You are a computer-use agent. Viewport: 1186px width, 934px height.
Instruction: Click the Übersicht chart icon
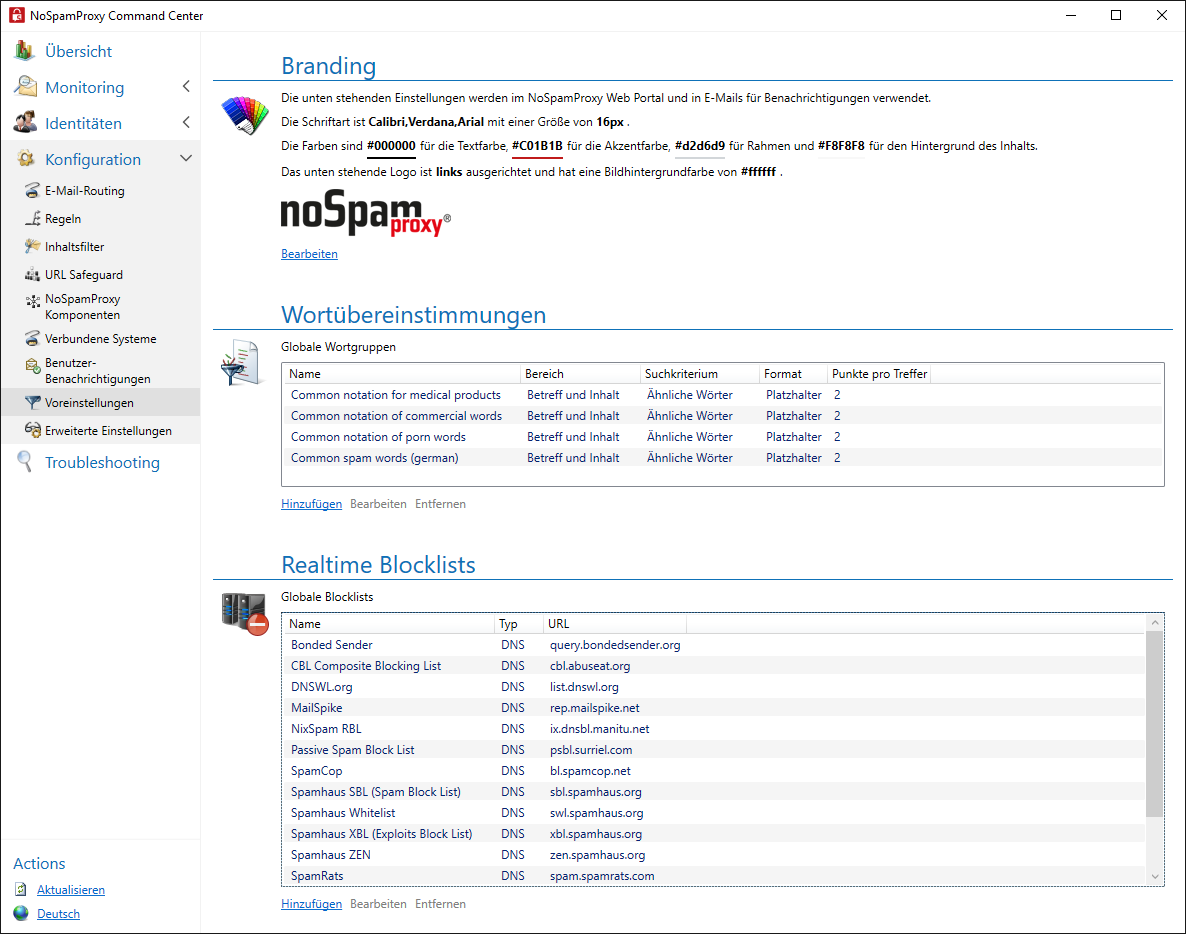[24, 51]
